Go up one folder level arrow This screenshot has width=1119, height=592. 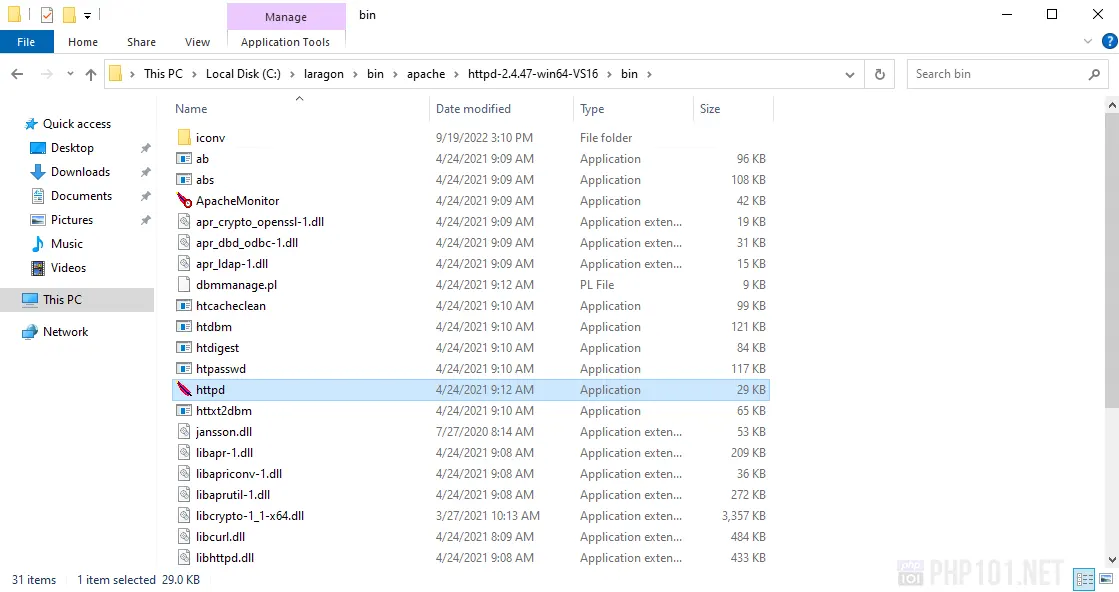pos(91,74)
